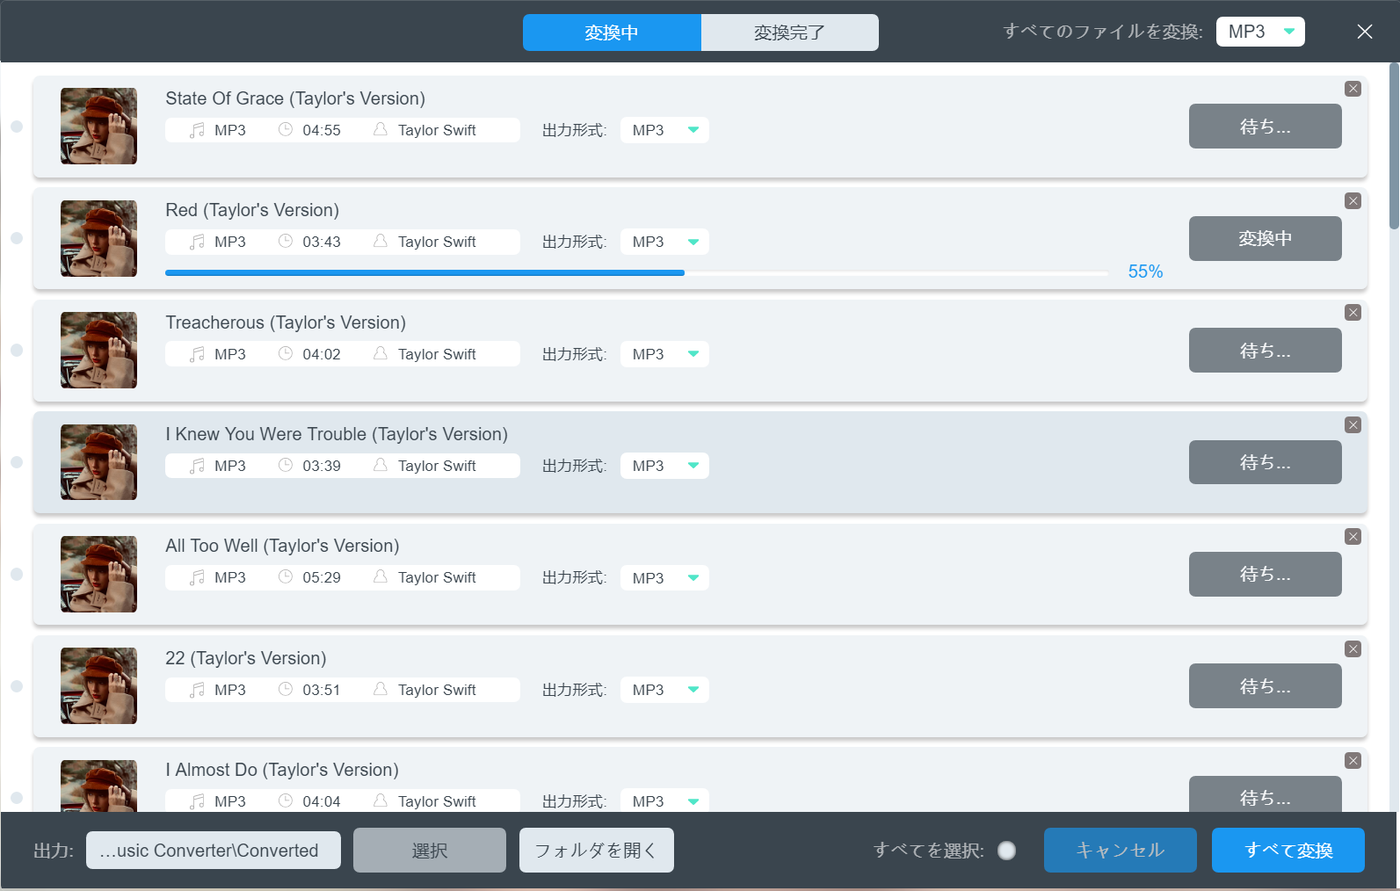Click すべて変換 button
This screenshot has height=891, width=1400.
(x=1288, y=850)
